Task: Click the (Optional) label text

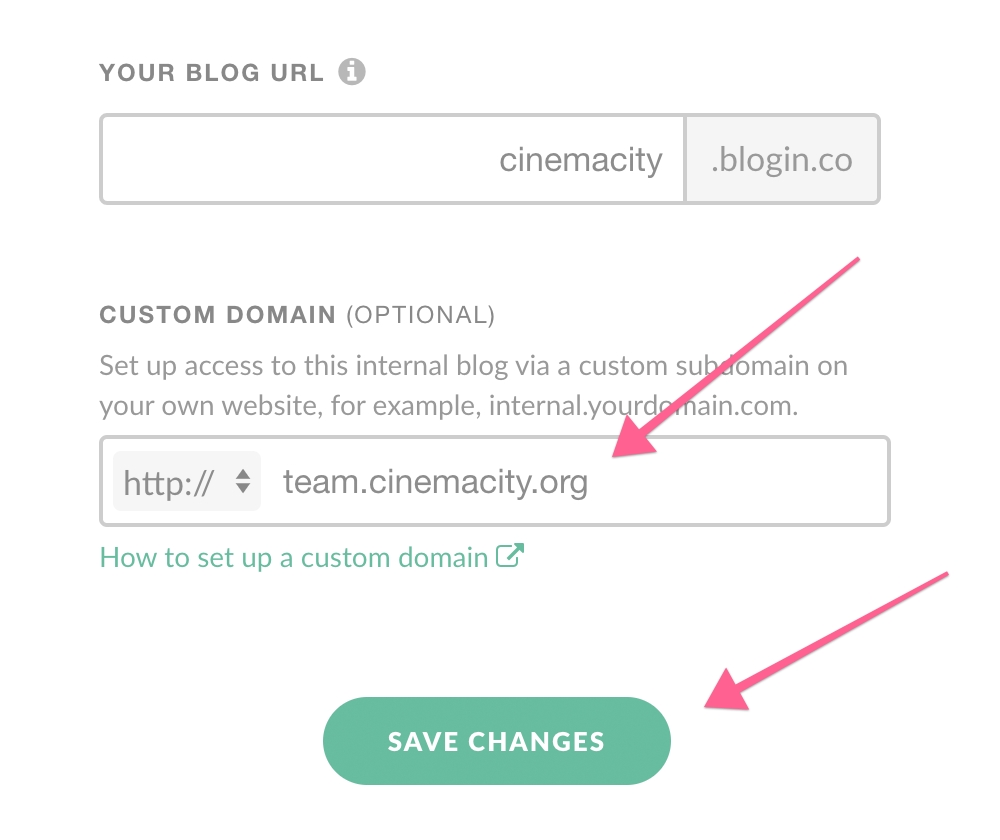Action: click(x=420, y=315)
